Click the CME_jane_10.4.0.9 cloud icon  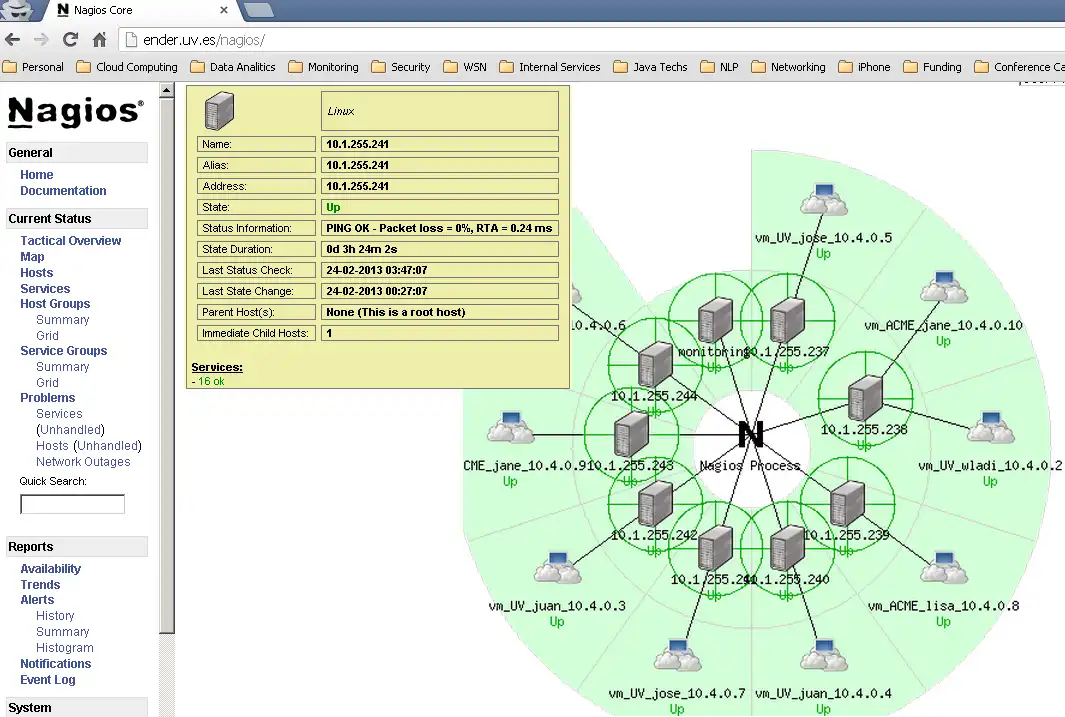tap(511, 428)
